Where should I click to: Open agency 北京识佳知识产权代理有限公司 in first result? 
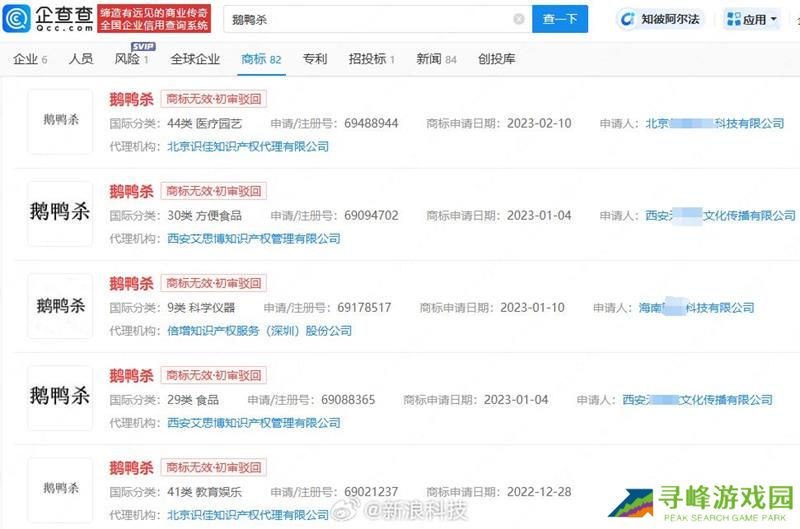pyautogui.click(x=246, y=146)
